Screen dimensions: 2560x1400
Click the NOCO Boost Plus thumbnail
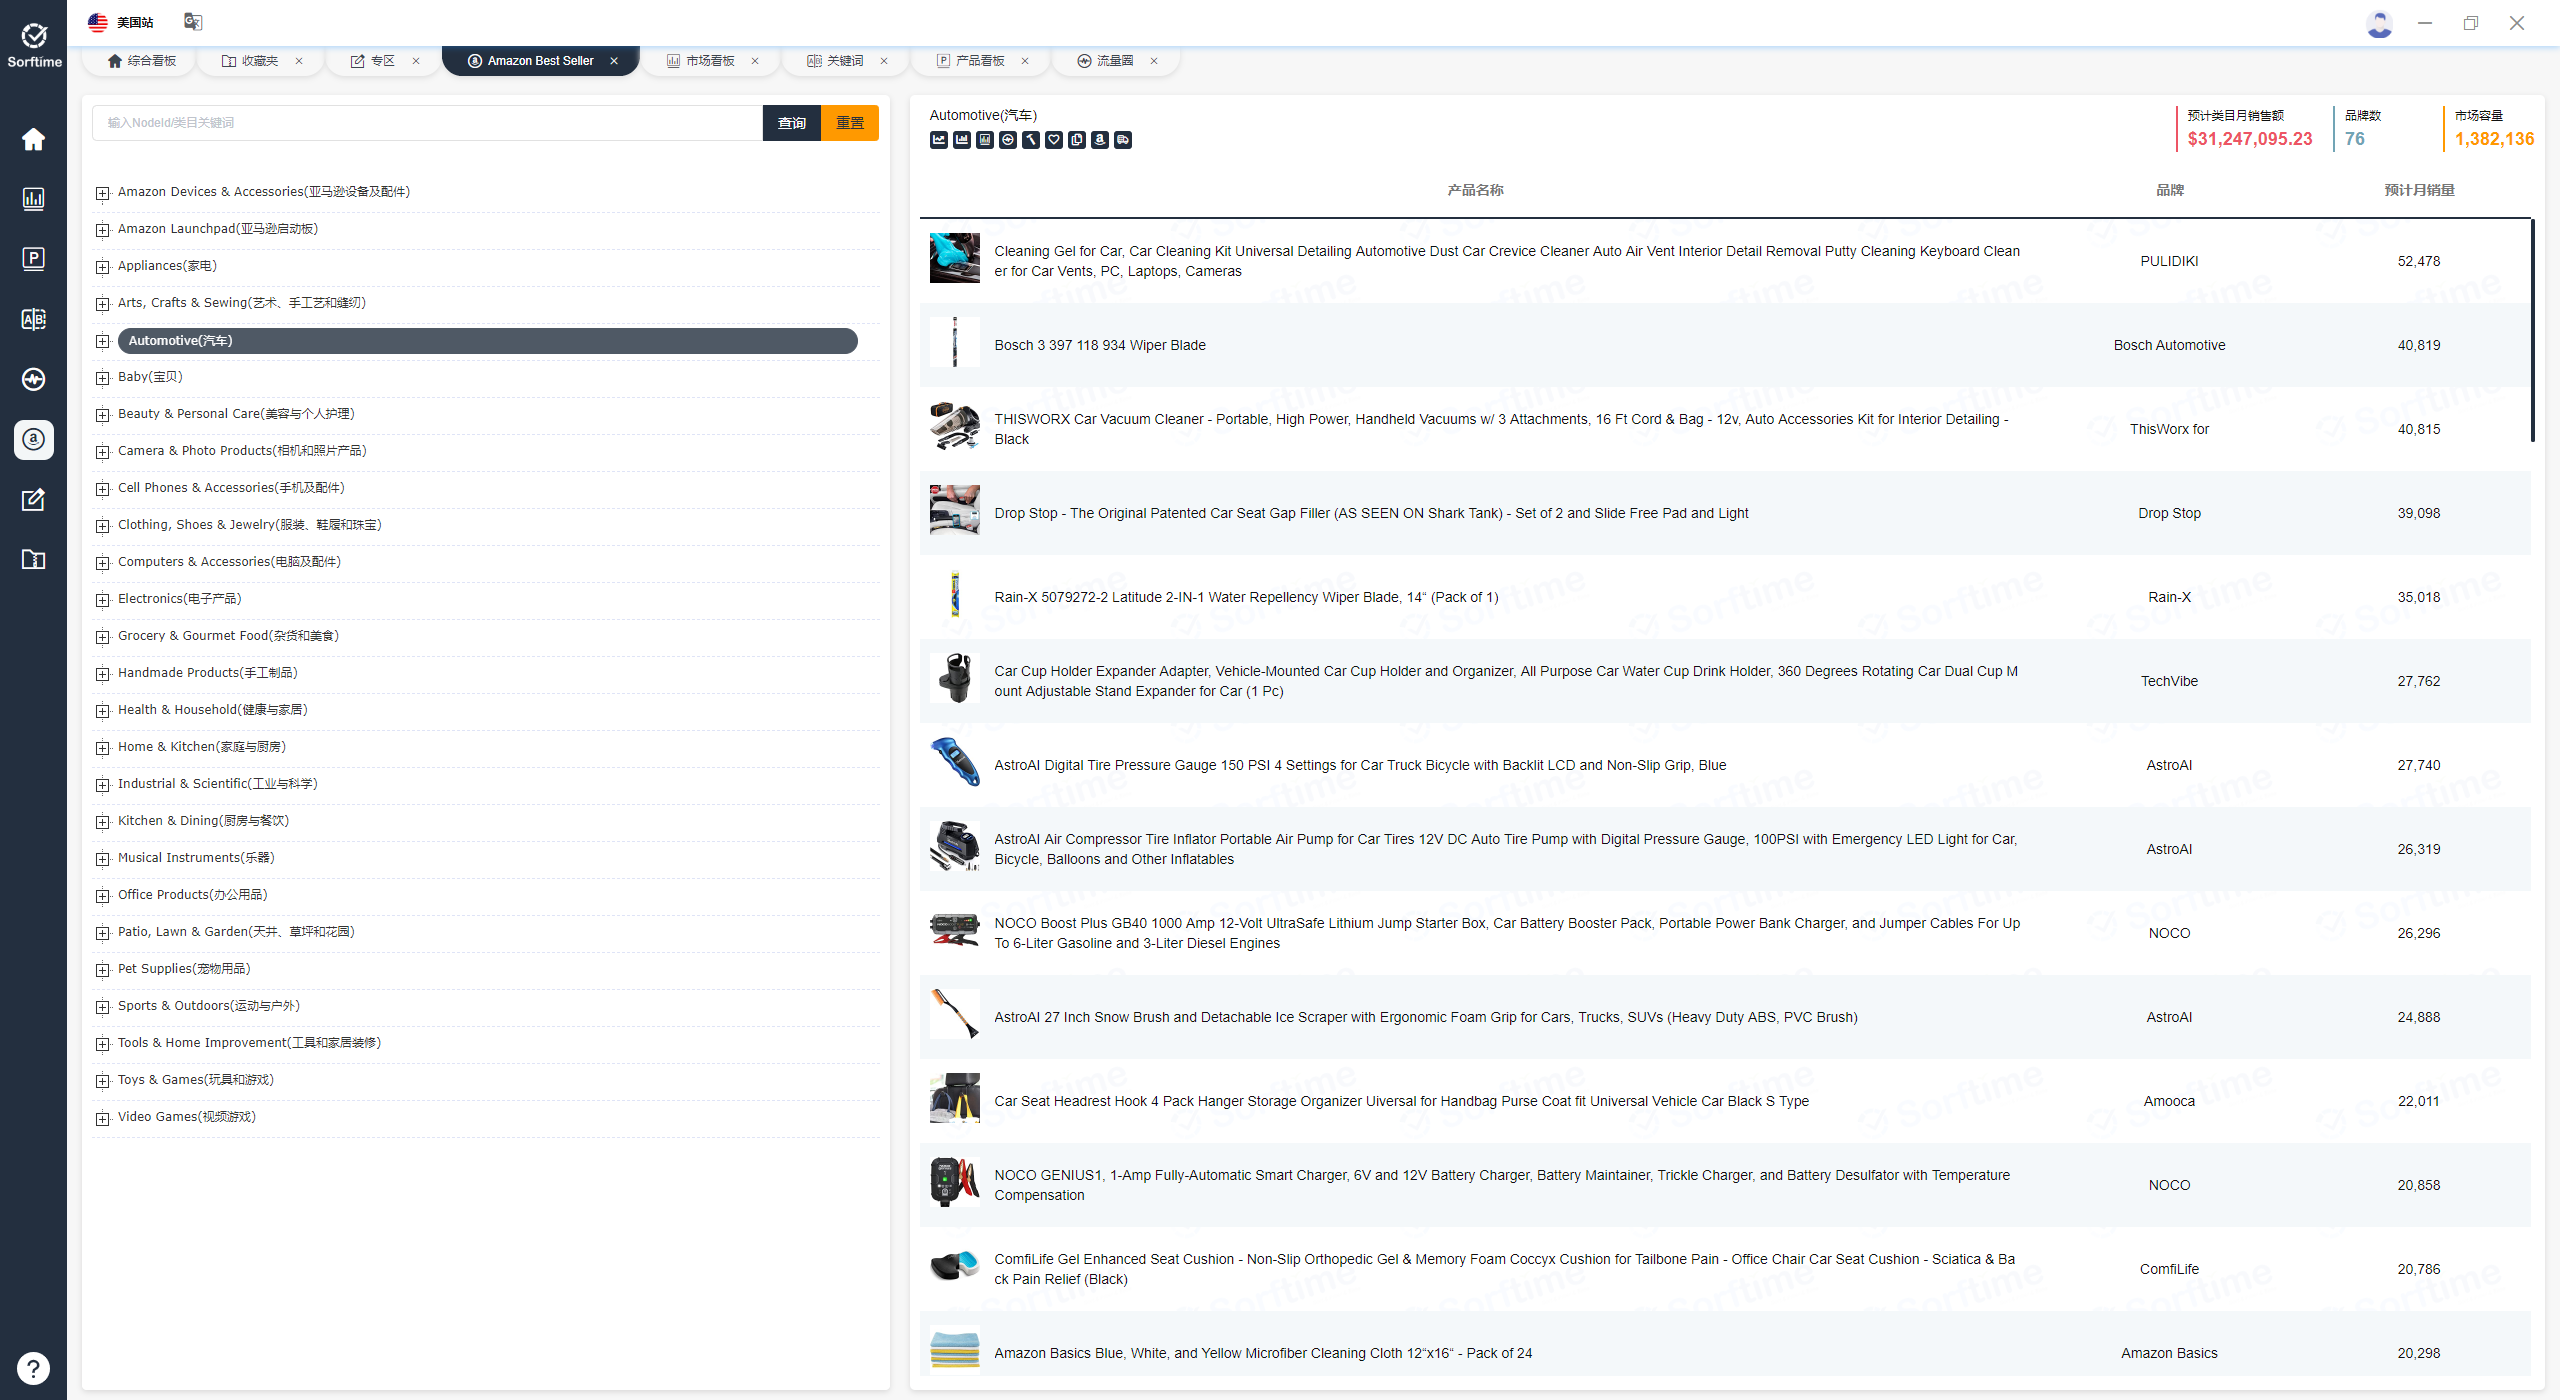(955, 930)
